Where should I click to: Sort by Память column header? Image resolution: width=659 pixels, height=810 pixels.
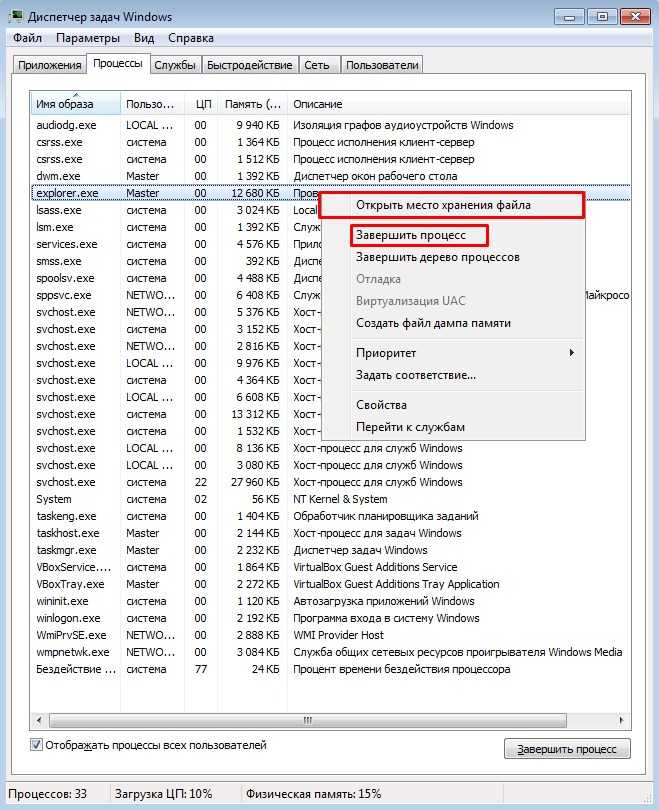pos(252,104)
